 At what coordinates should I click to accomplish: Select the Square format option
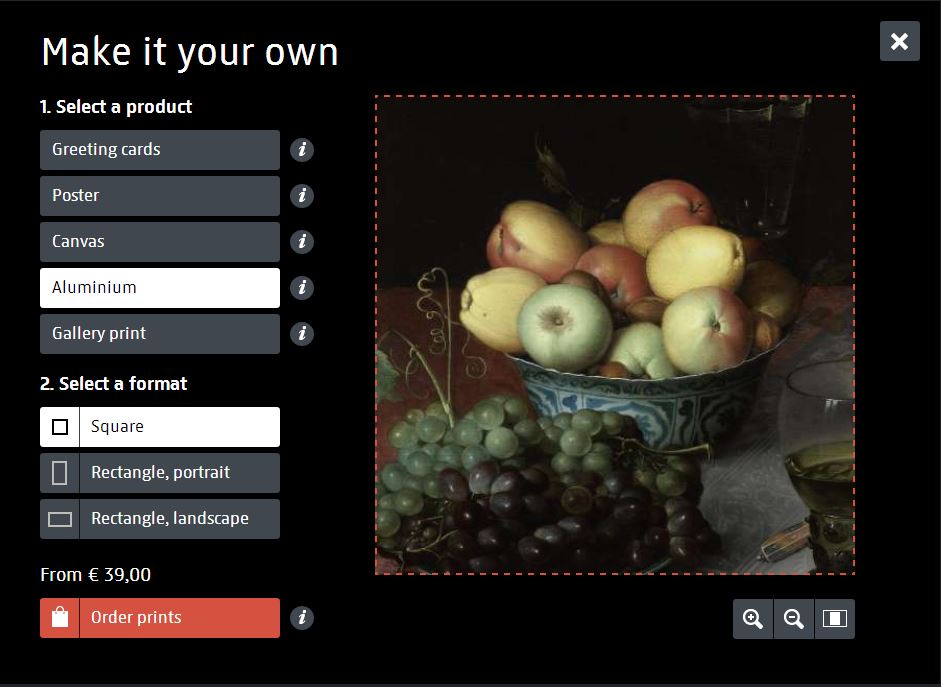point(160,427)
